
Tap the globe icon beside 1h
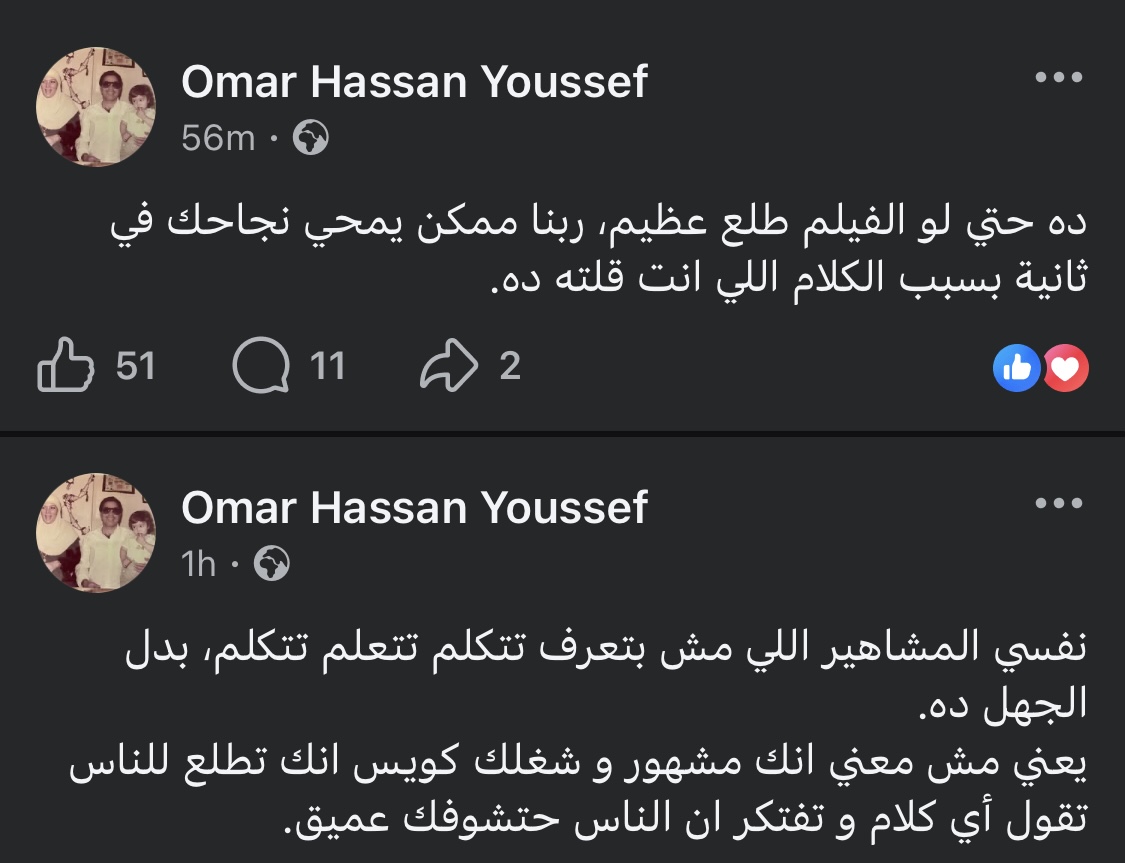click(271, 564)
